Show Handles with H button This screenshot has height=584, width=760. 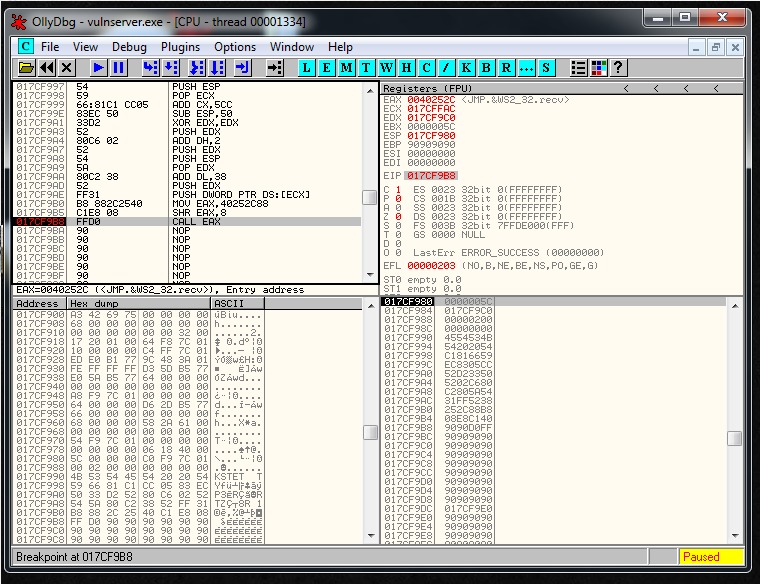pyautogui.click(x=407, y=68)
